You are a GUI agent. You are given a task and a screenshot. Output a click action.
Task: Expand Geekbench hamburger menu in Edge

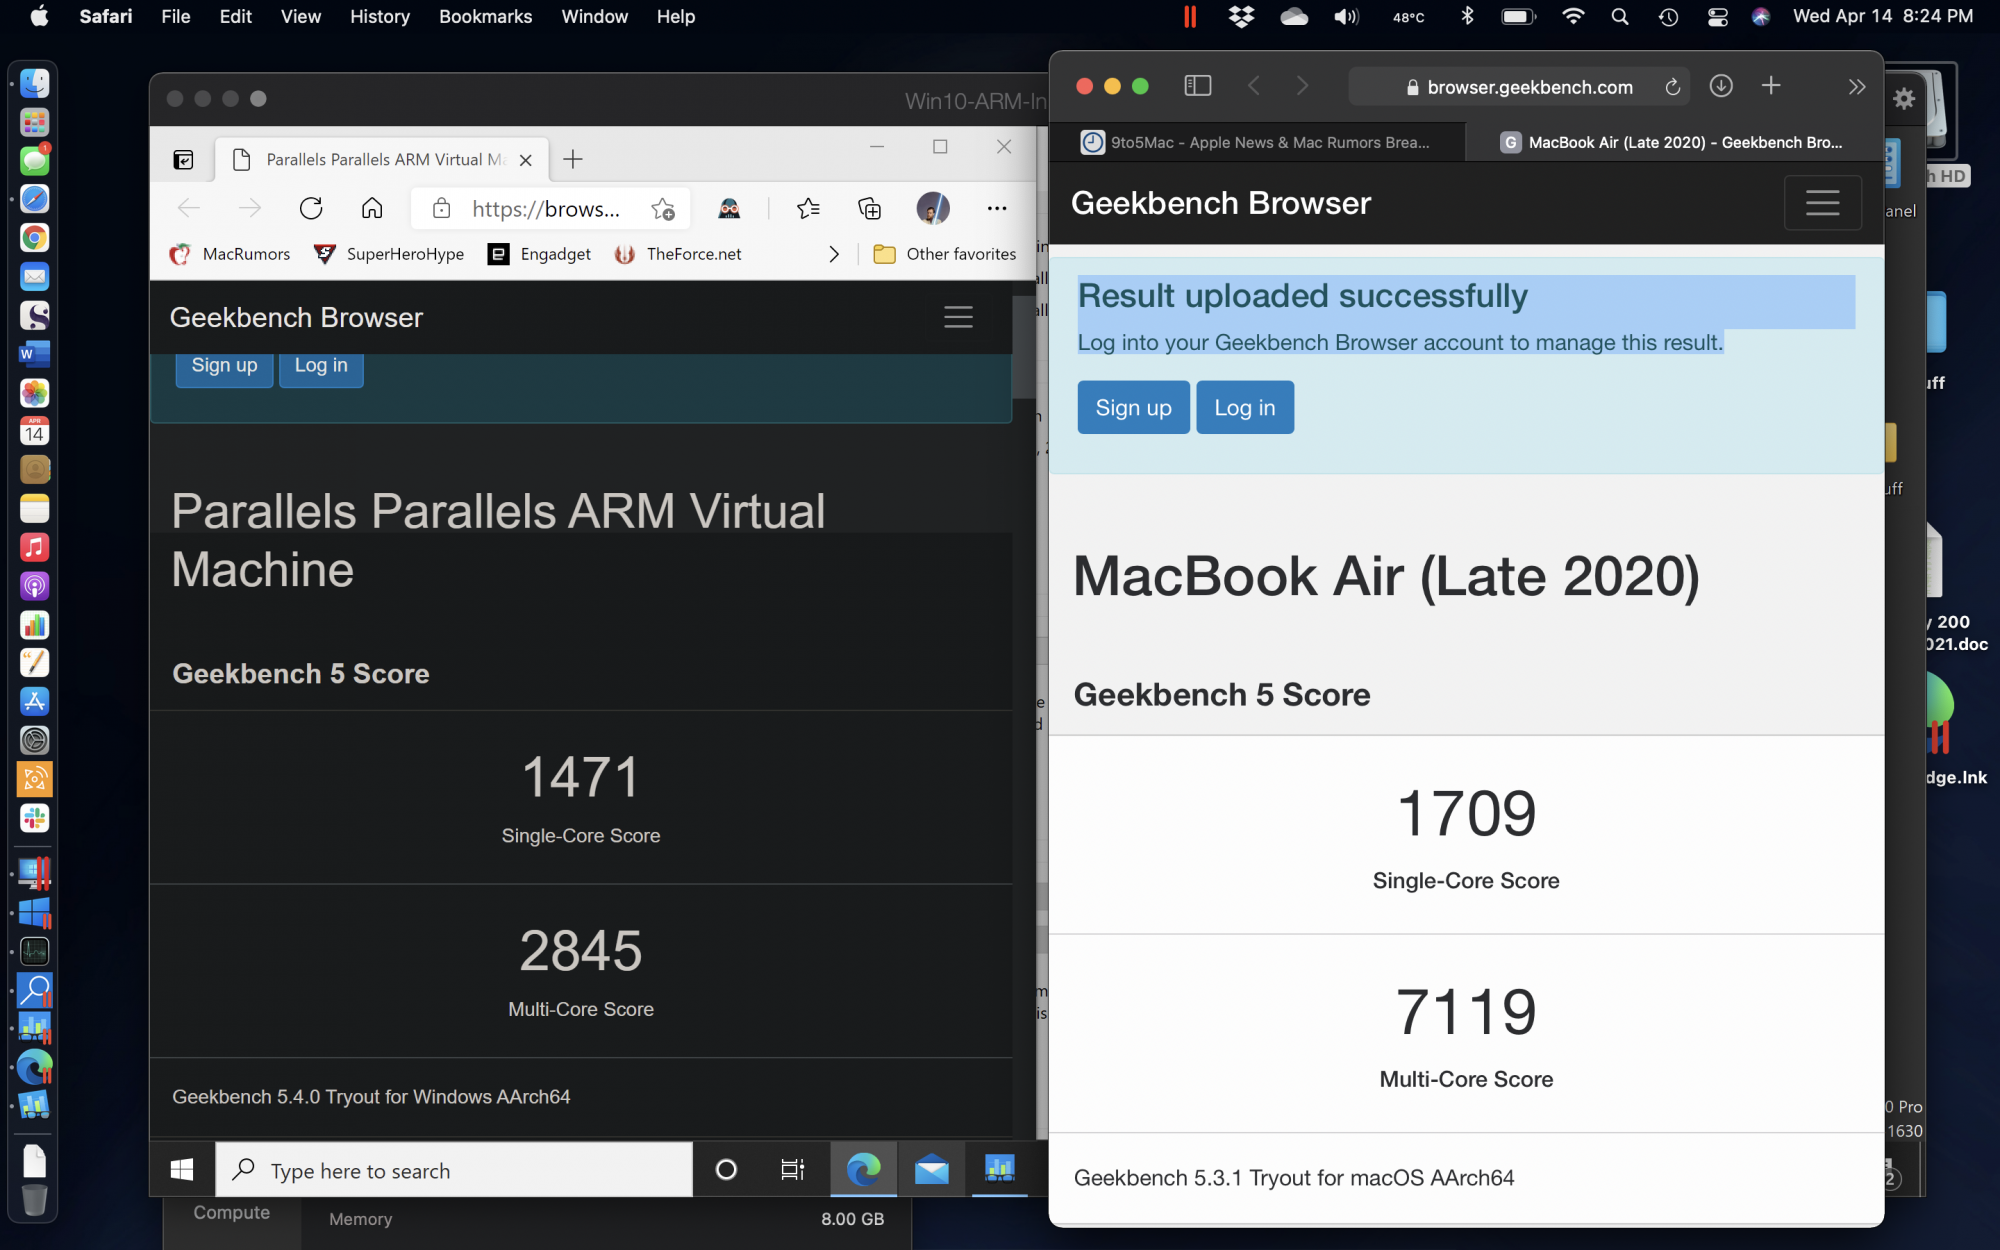pyautogui.click(x=958, y=317)
